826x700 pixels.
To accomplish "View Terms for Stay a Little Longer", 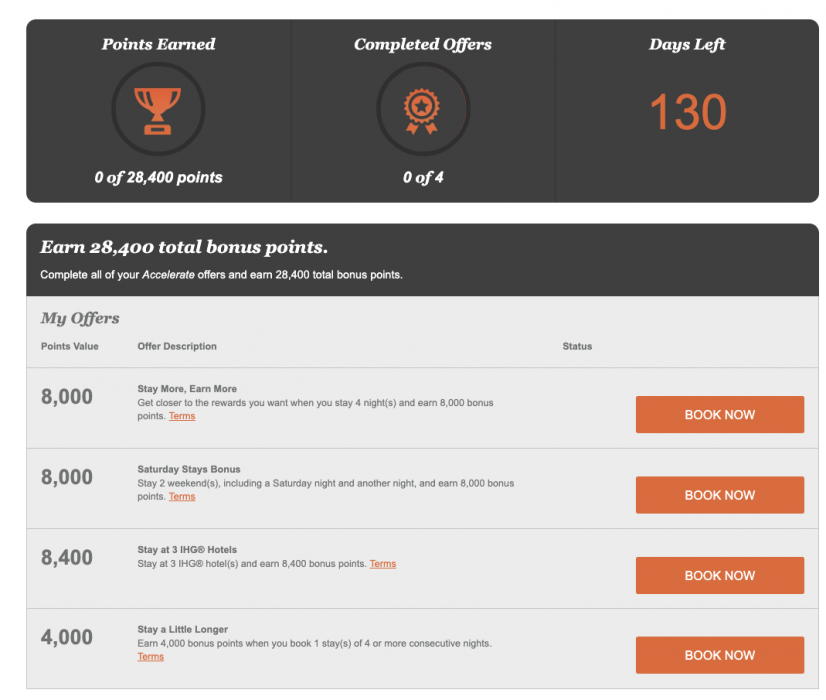I will [151, 657].
